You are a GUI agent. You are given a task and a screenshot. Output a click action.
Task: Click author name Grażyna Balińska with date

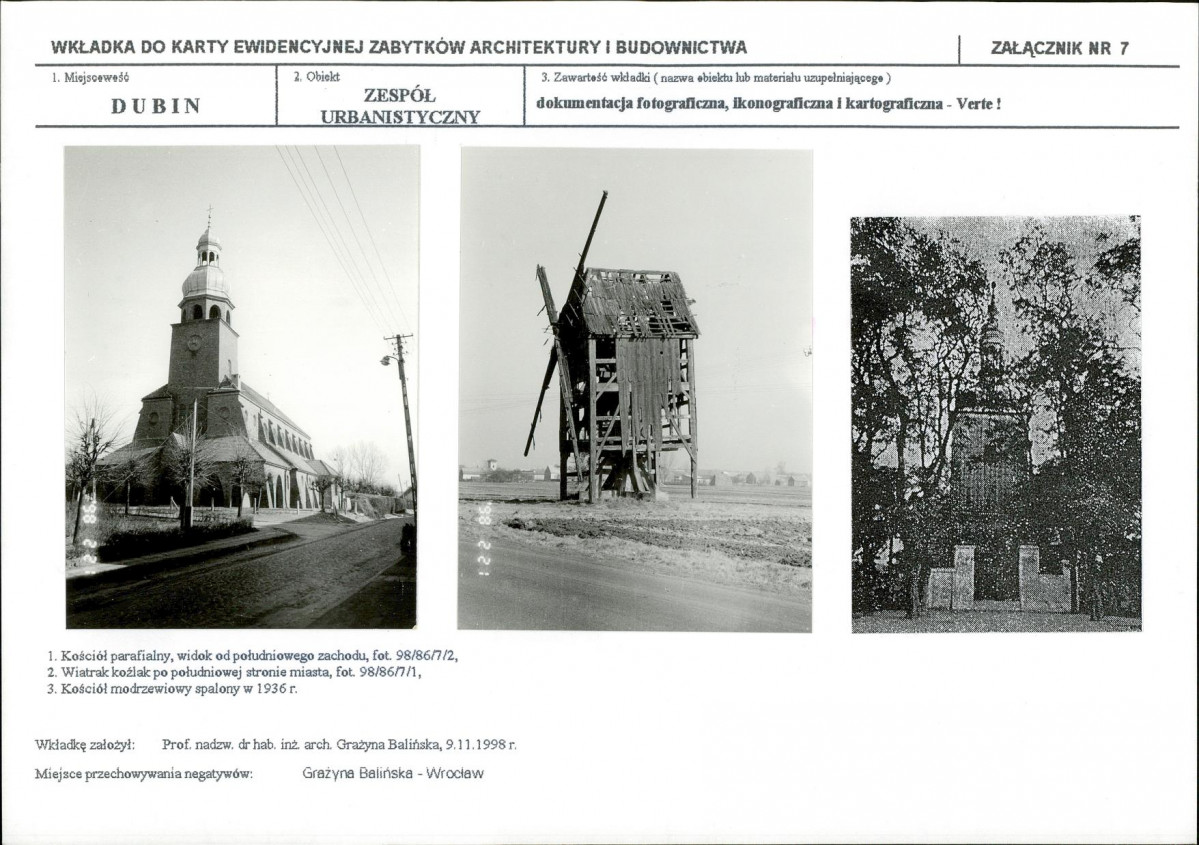point(339,744)
